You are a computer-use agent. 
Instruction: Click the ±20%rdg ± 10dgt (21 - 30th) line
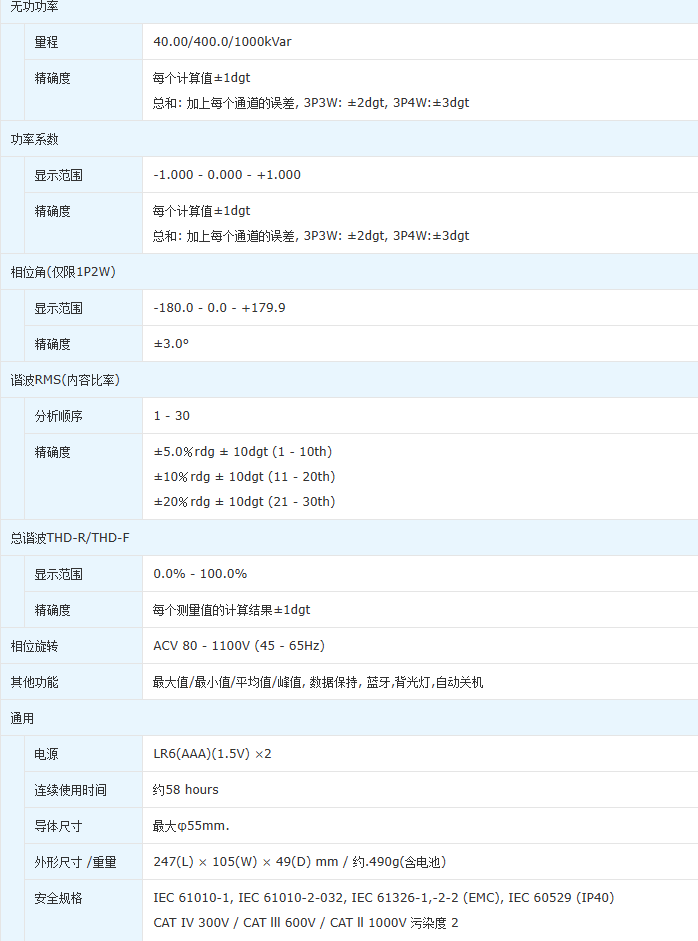click(244, 502)
